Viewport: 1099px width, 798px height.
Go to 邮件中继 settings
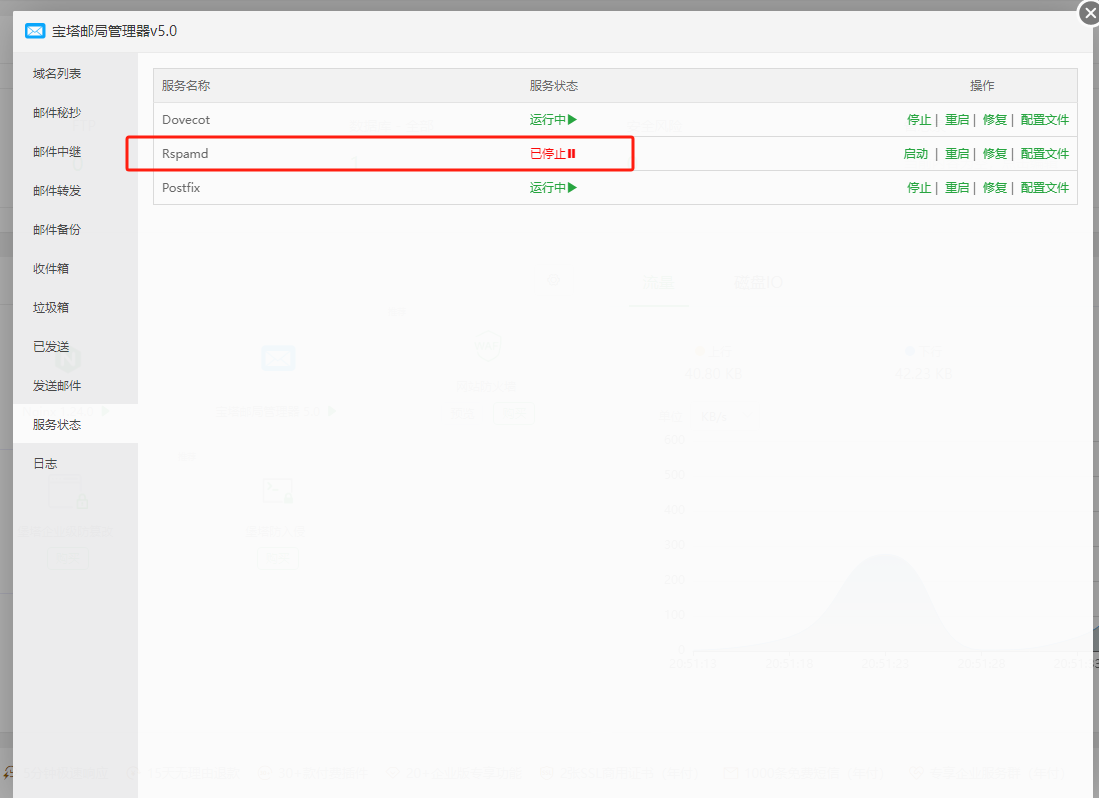point(57,151)
